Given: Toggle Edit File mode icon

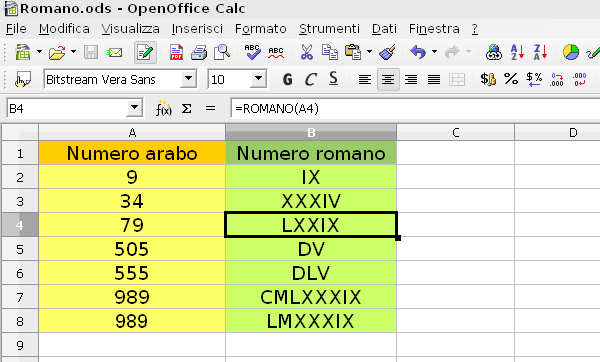Looking at the screenshot, I should (x=145, y=52).
